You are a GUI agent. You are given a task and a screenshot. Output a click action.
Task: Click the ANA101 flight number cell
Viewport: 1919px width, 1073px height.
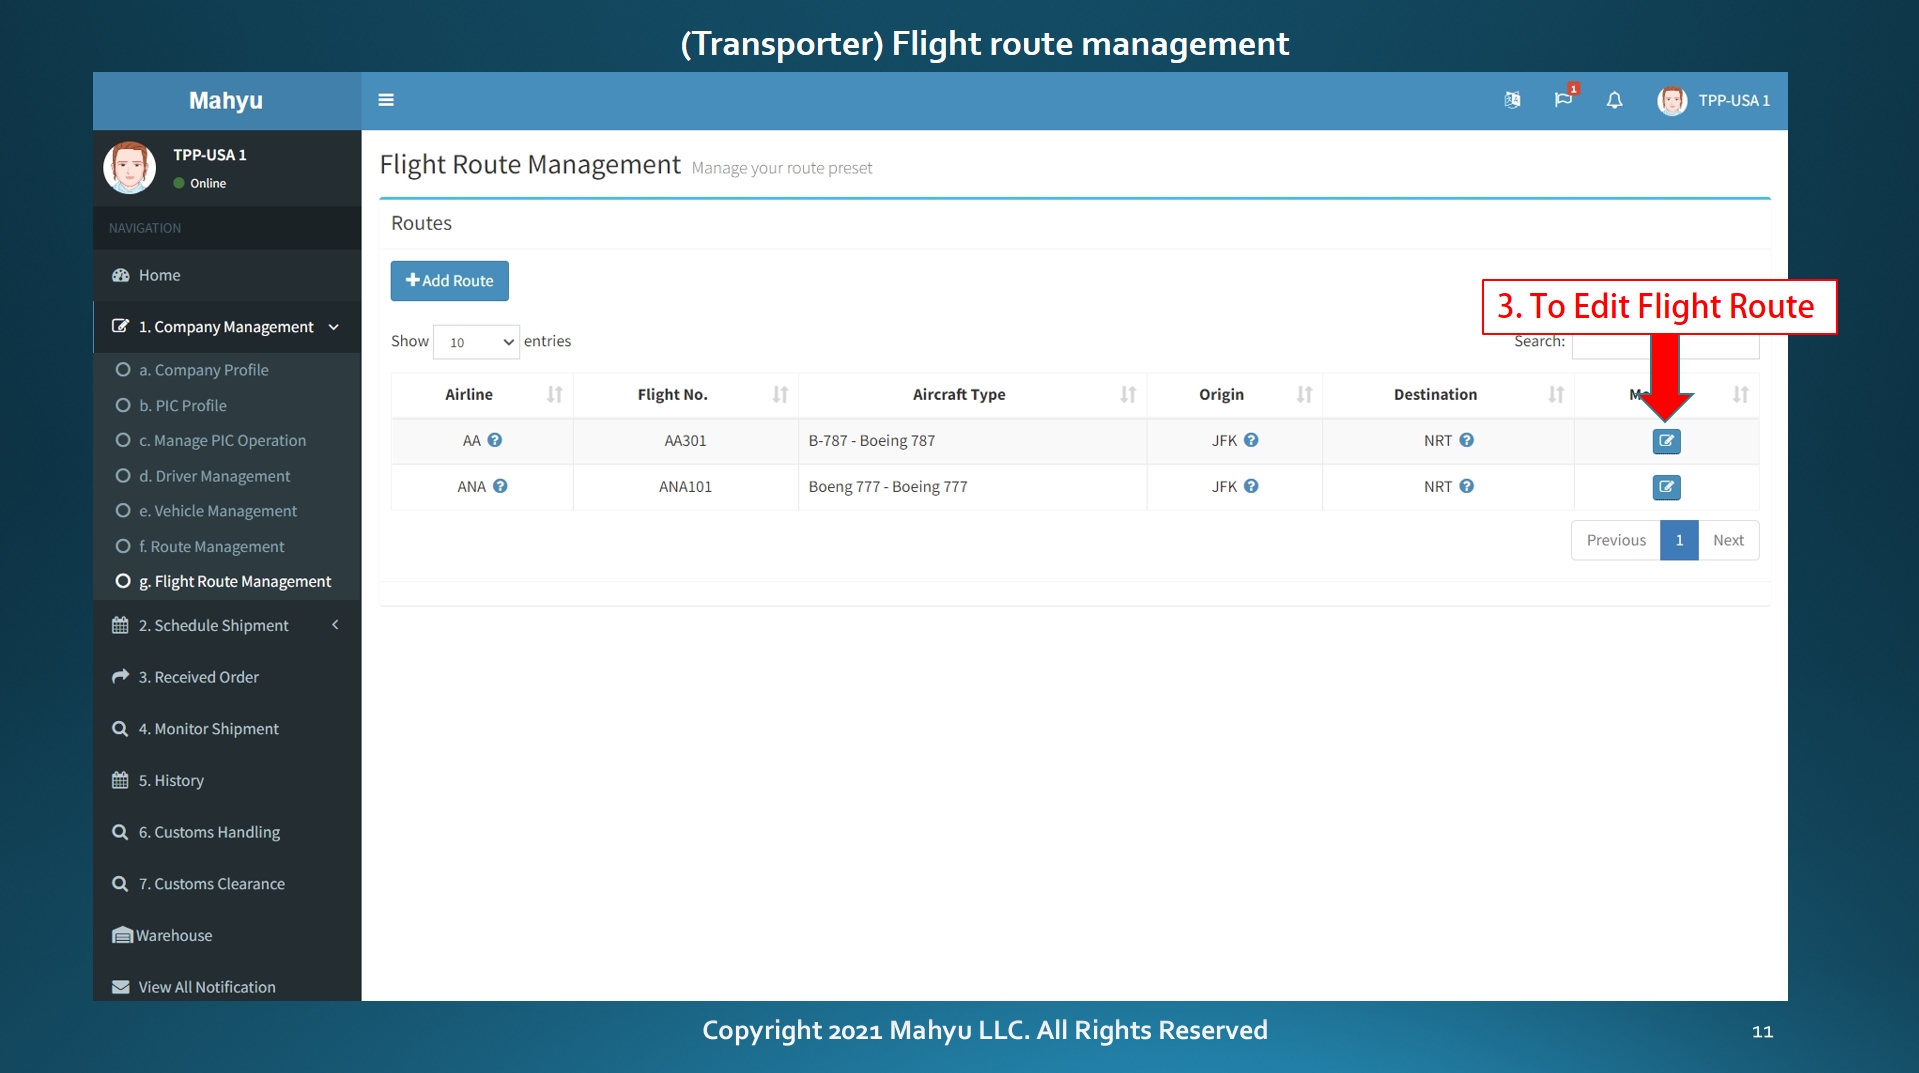coord(686,486)
